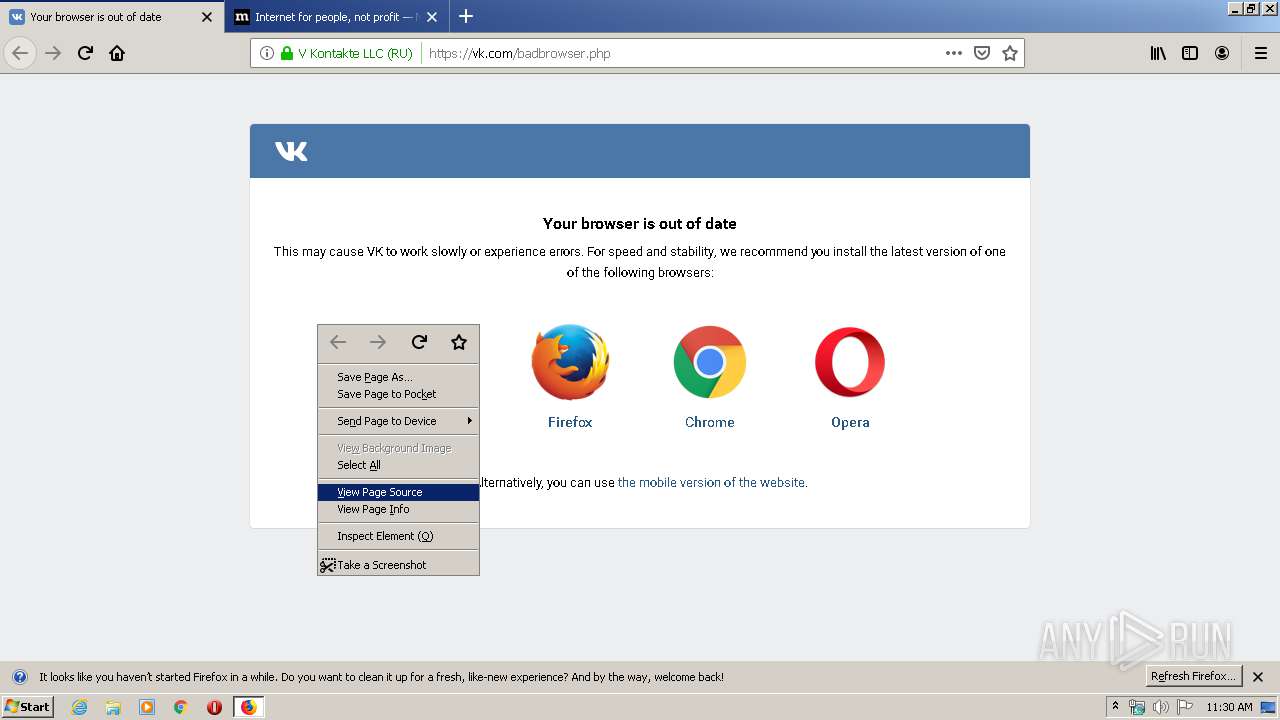Launch Opera from taskbar

tap(214, 707)
